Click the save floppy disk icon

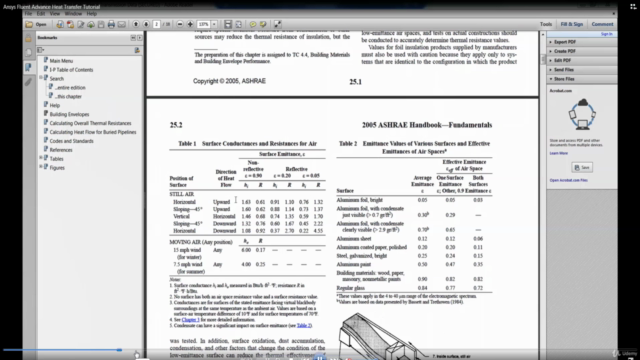[x=101, y=24]
